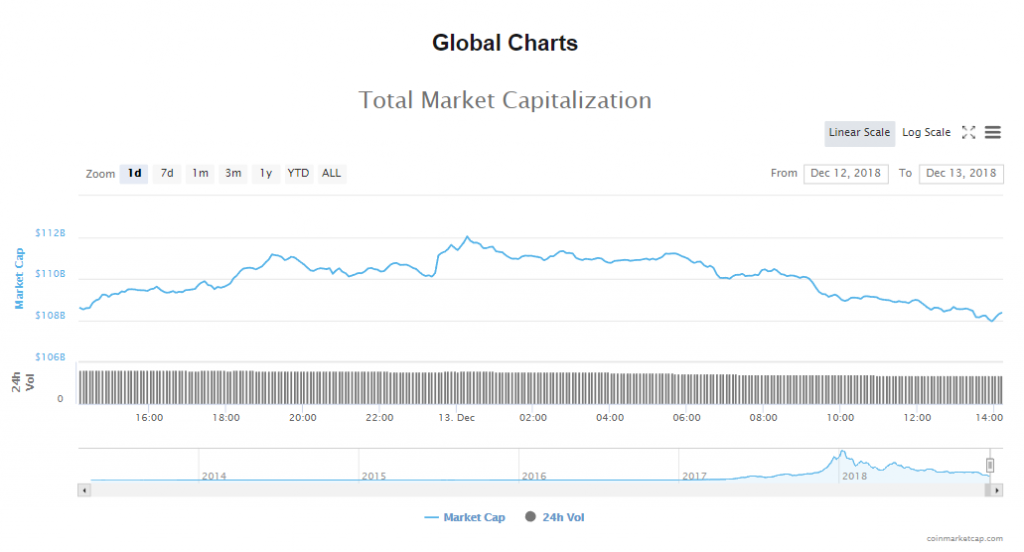
Task: Click the navigator scroll right arrow
Action: coord(996,490)
